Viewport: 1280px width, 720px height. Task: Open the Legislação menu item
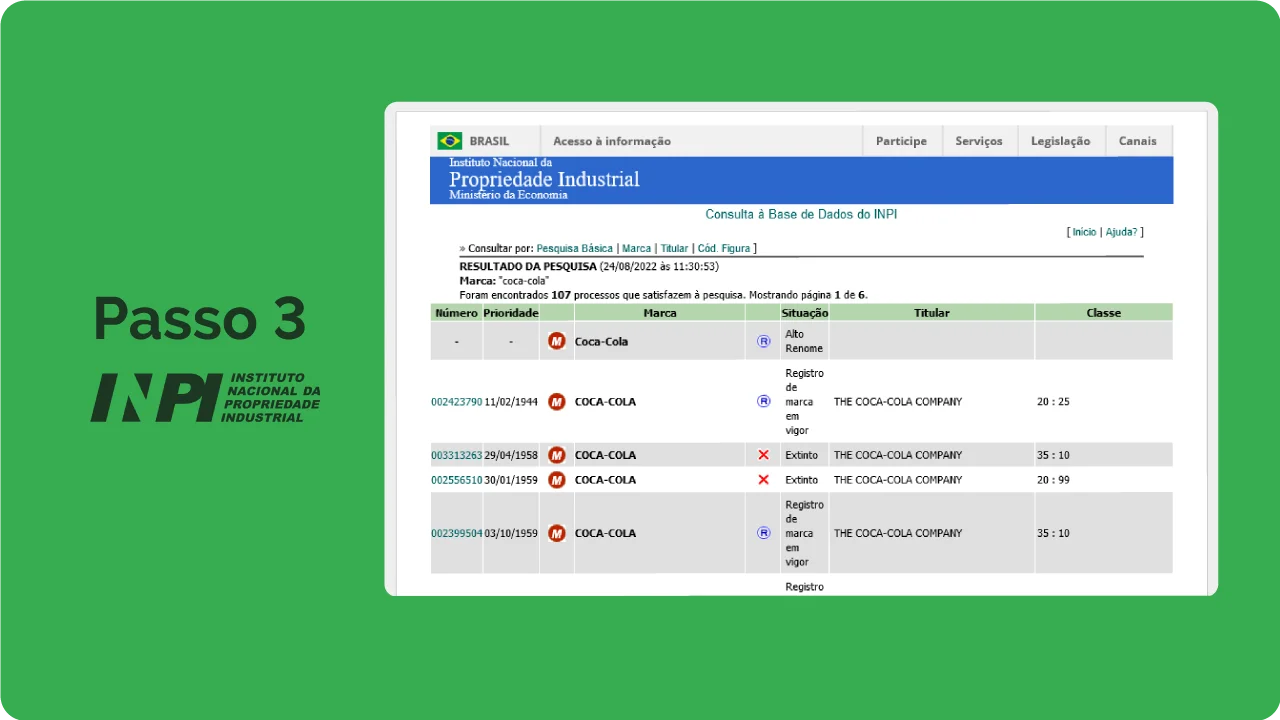(1061, 141)
